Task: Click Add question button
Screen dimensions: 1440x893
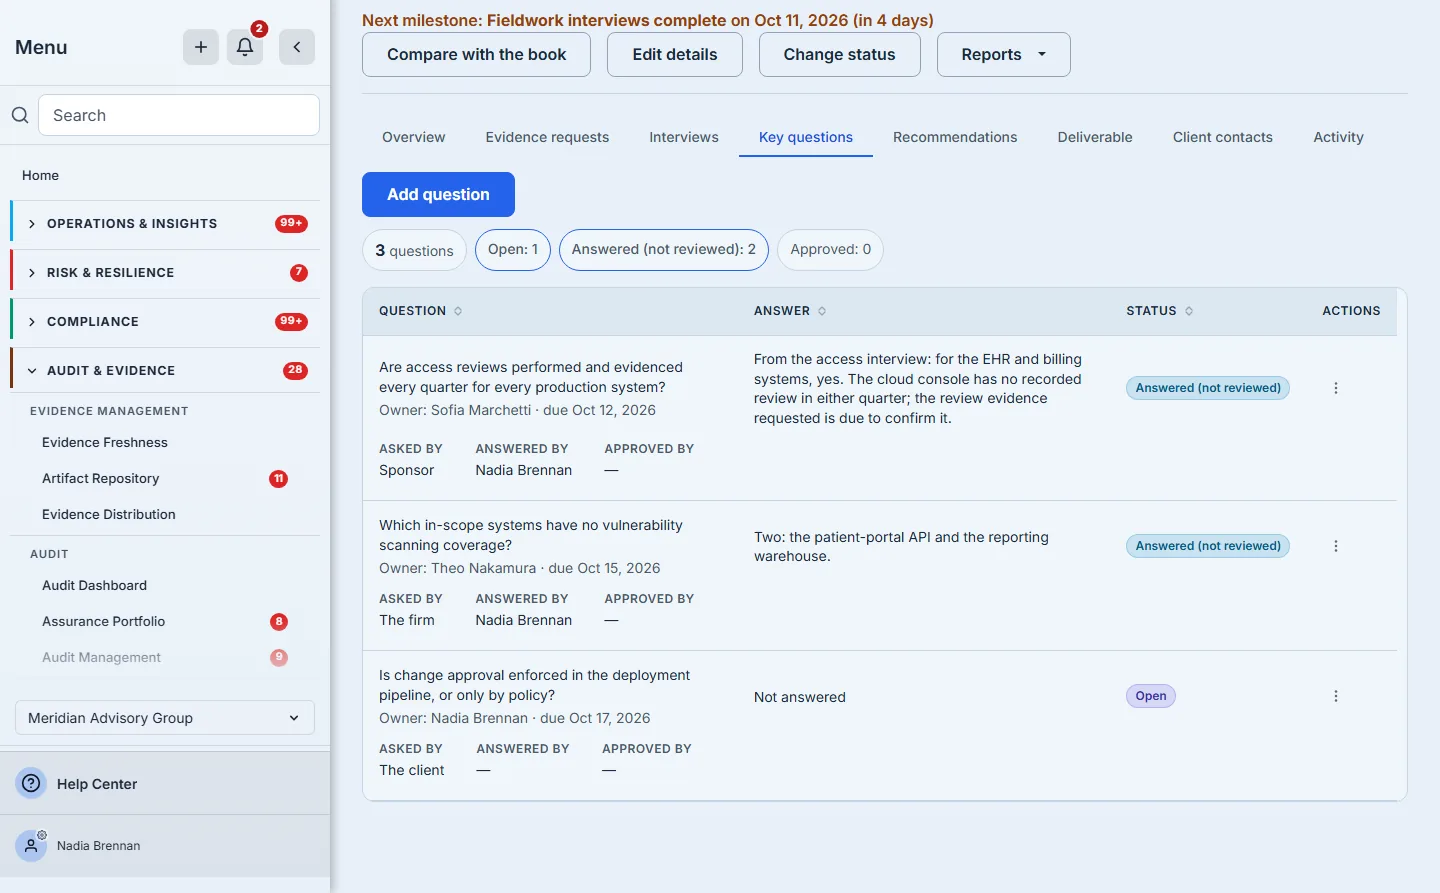Action: click(x=438, y=194)
